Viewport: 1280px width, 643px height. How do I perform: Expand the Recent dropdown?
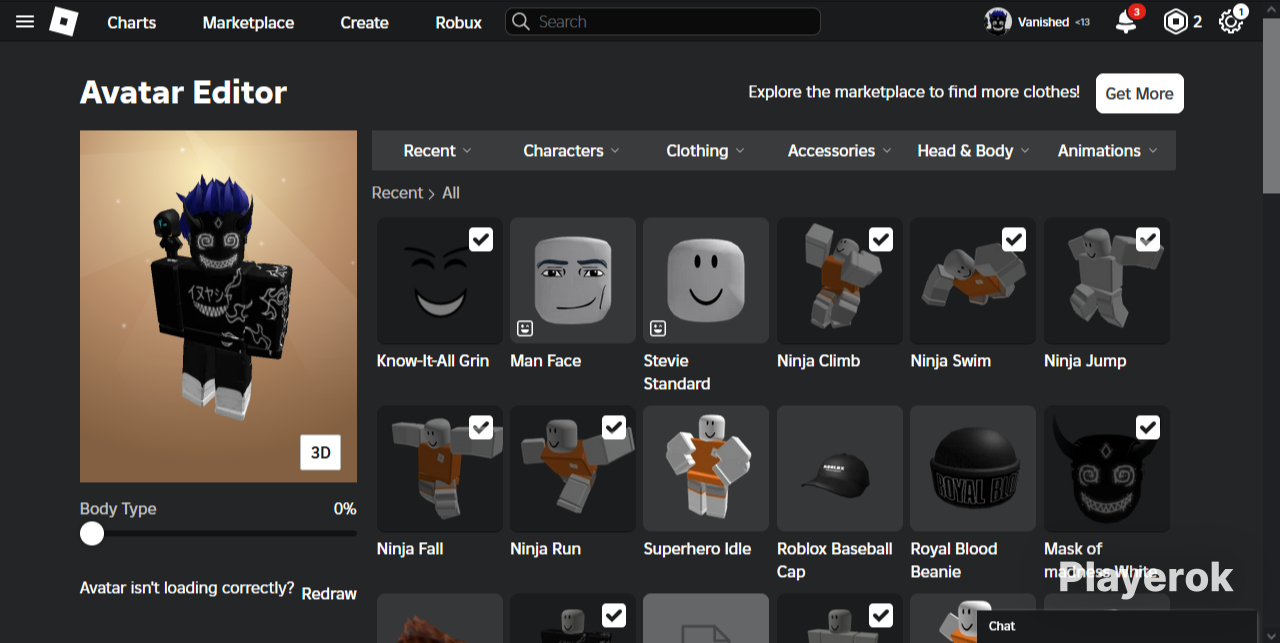pyautogui.click(x=437, y=151)
